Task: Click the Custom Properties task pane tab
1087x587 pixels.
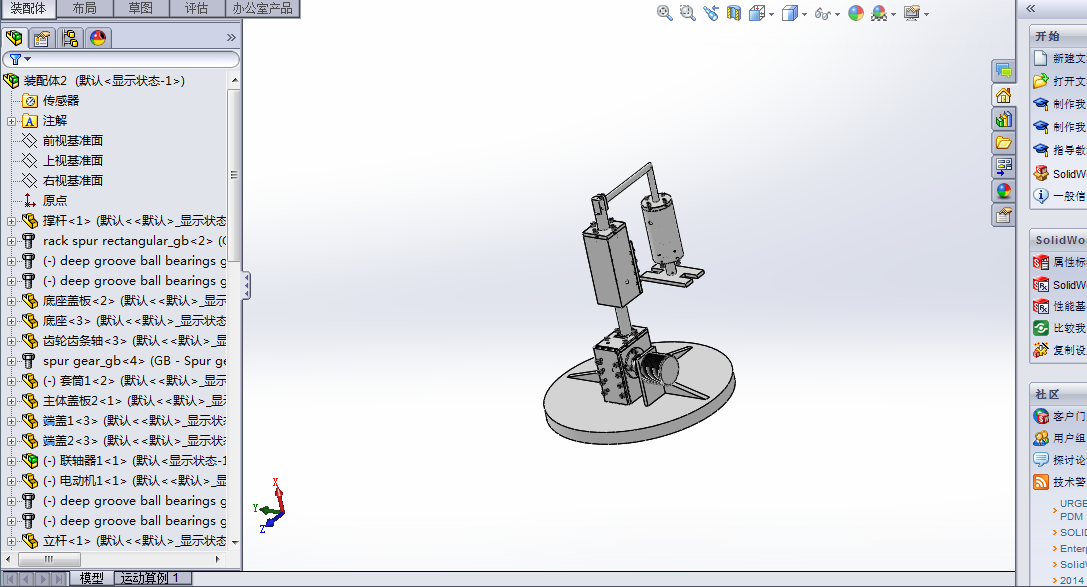Action: pos(1004,215)
